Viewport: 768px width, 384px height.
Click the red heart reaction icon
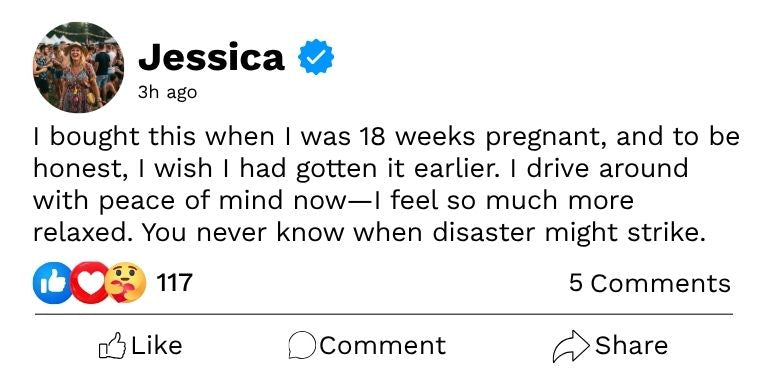coord(90,283)
